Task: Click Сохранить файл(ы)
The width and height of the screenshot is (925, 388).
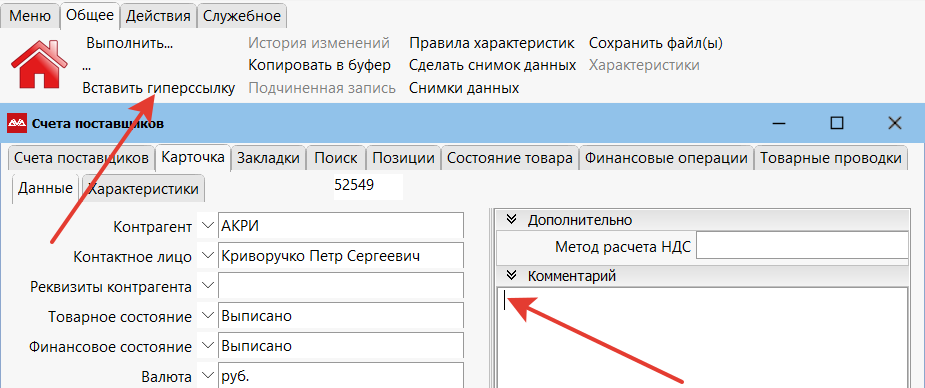Action: 656,43
